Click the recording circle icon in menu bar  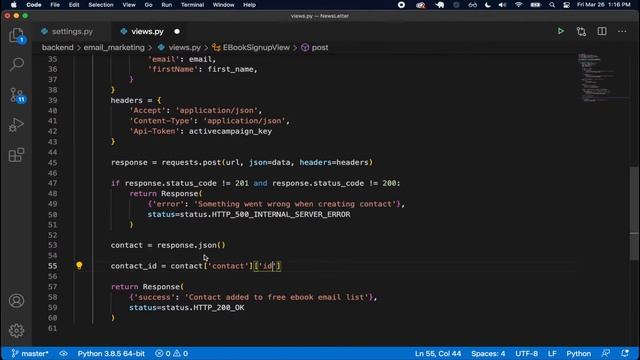[401, 5]
